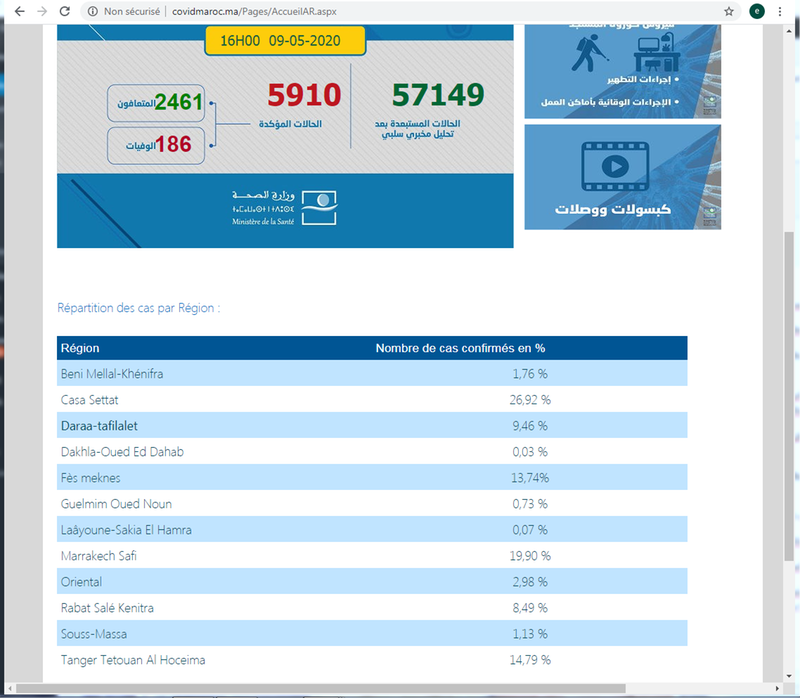Image resolution: width=800 pixels, height=698 pixels.
Task: Reload the page with the refresh icon
Action: pos(65,12)
